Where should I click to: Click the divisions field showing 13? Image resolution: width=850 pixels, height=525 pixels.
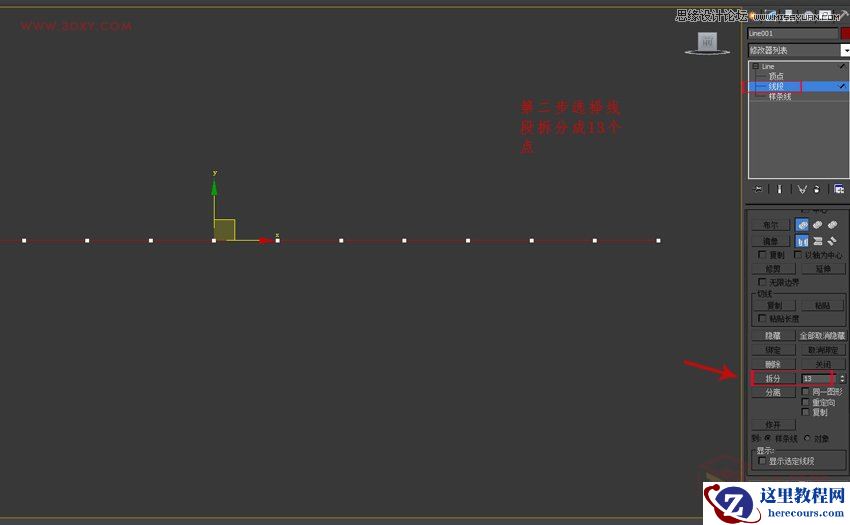point(819,378)
